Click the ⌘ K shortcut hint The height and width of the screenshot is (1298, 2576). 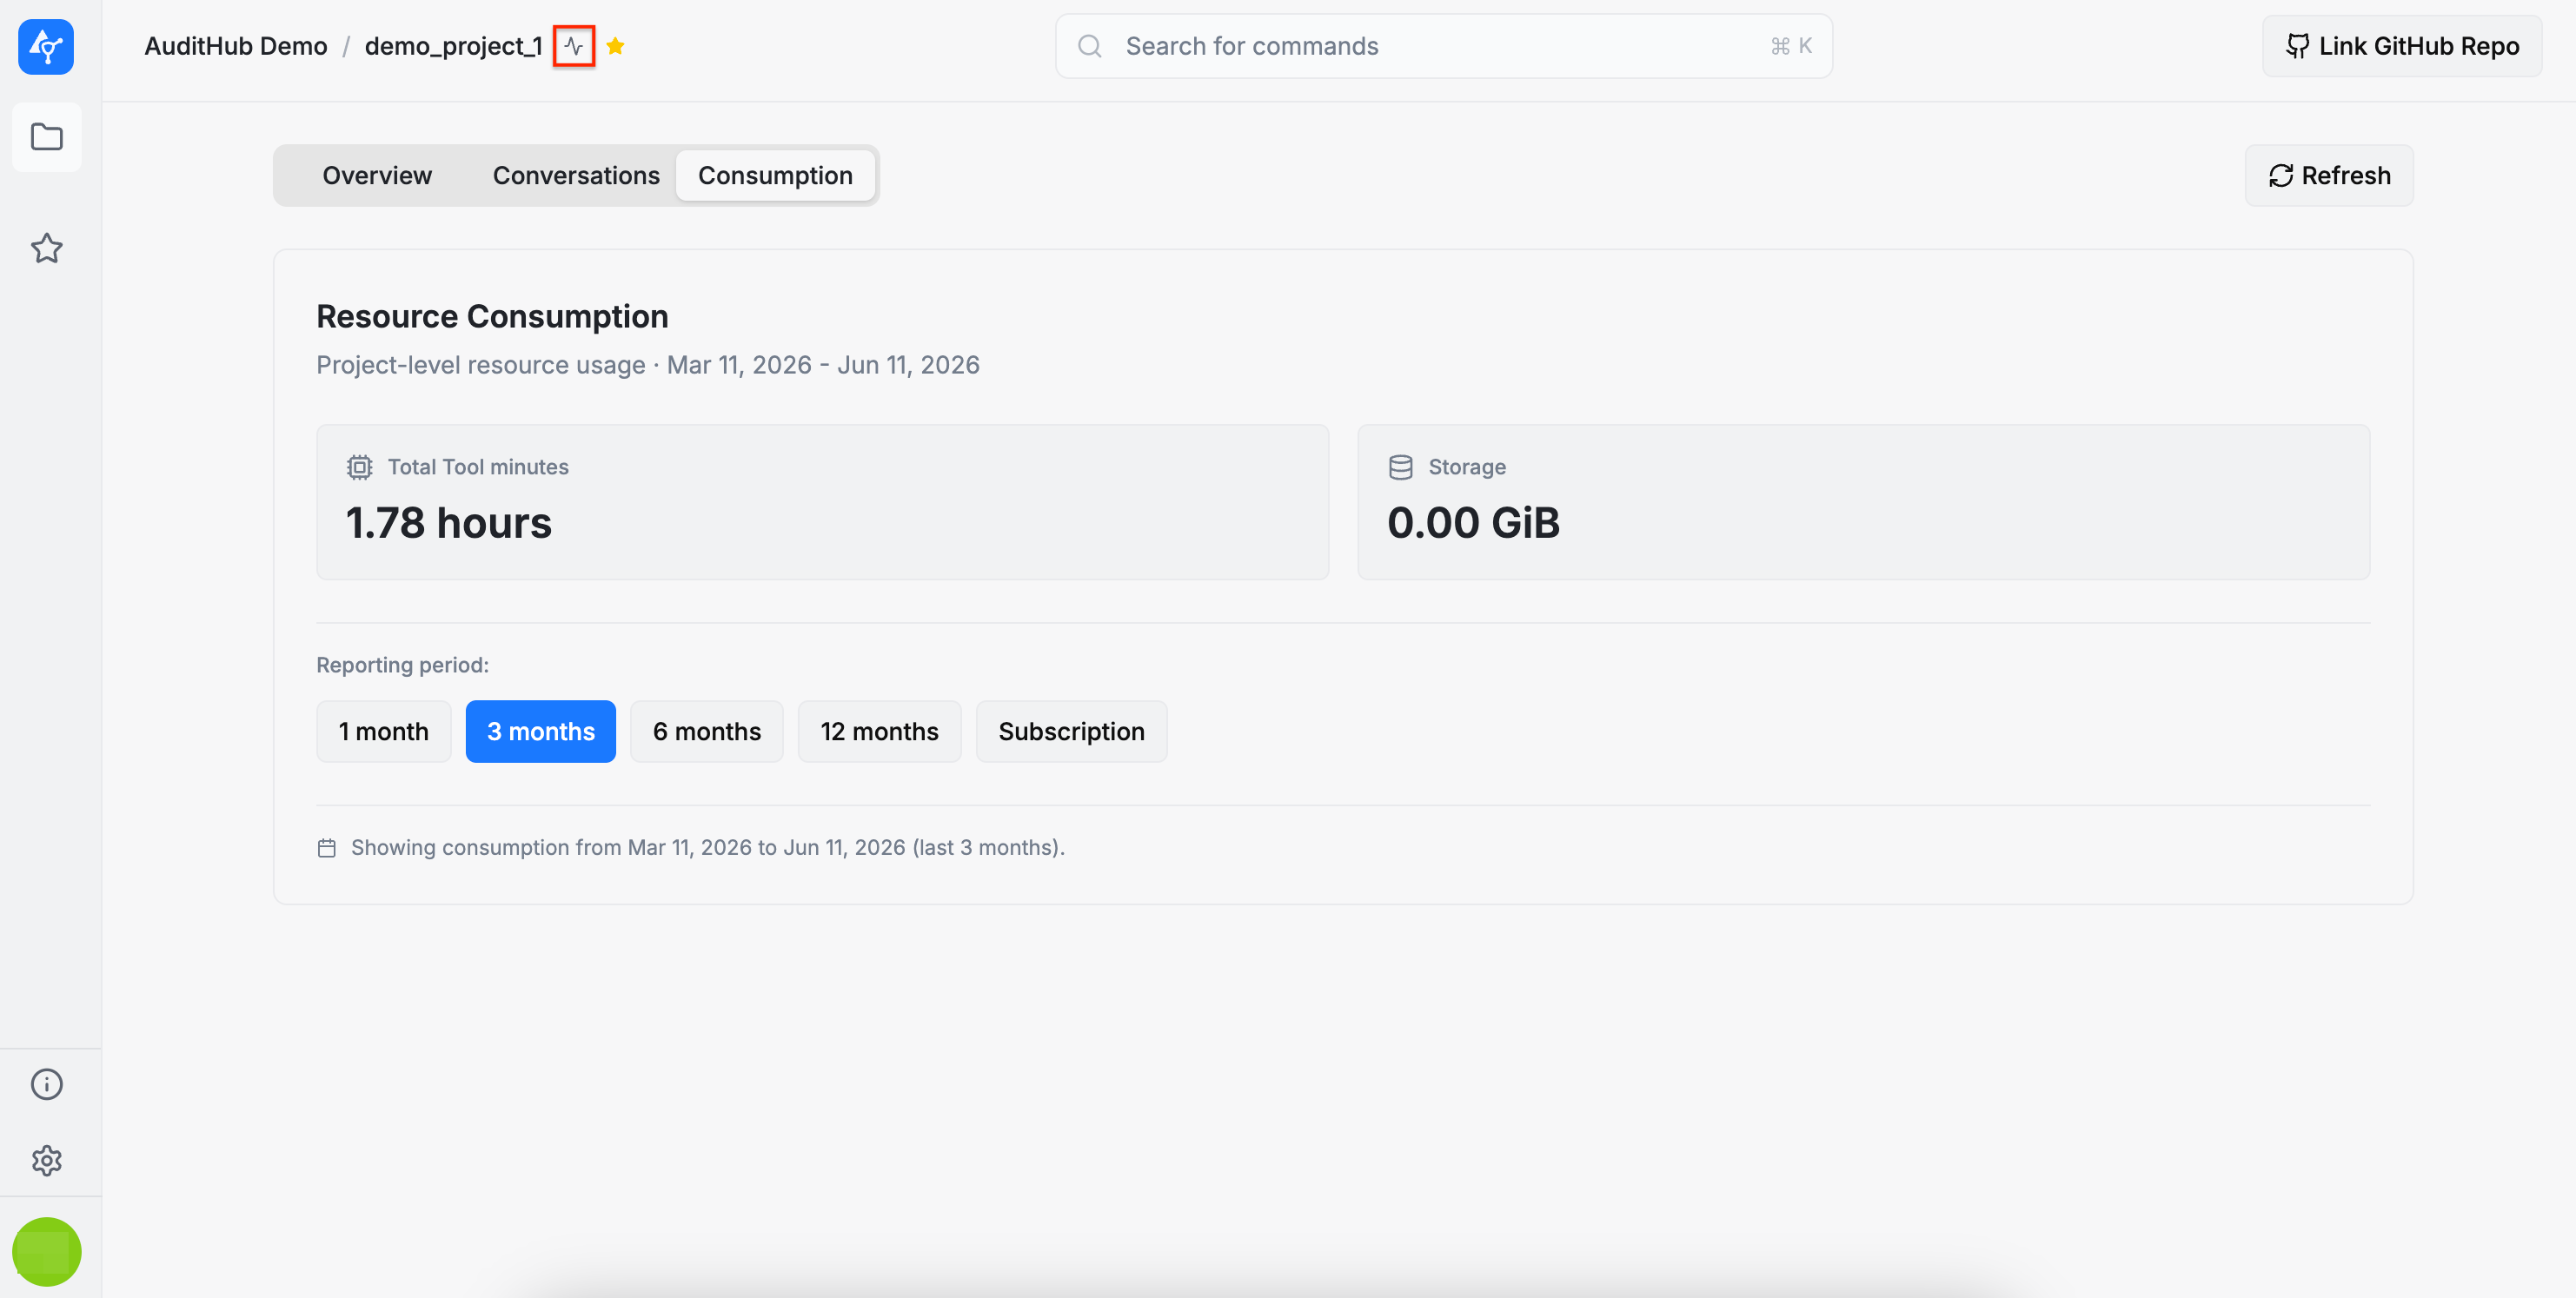[1791, 46]
